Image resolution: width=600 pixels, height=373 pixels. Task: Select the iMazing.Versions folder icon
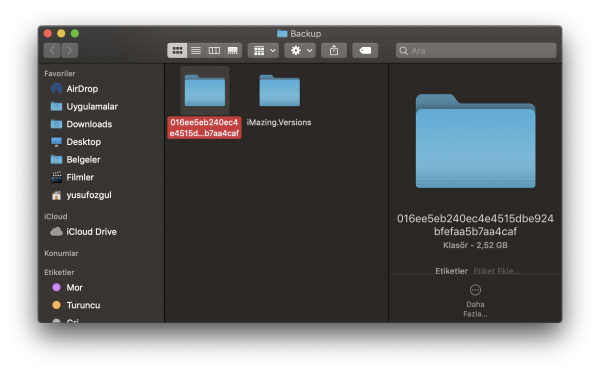pos(279,91)
